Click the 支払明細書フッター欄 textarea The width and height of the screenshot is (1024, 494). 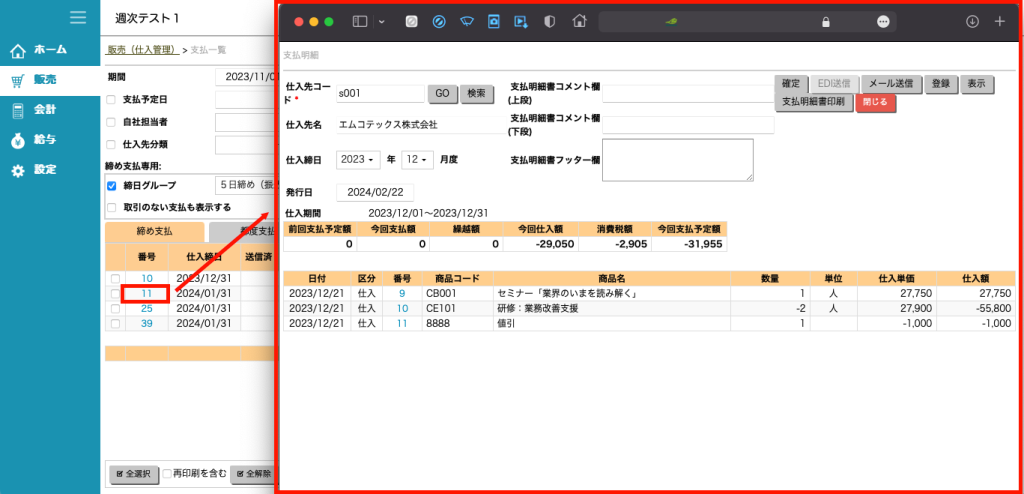tap(678, 159)
